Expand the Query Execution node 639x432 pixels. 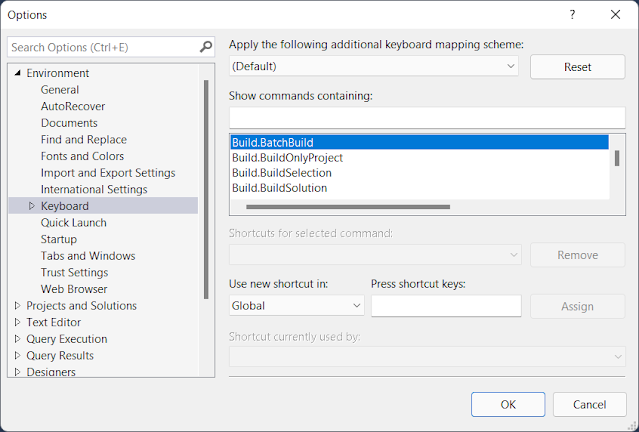(17, 339)
